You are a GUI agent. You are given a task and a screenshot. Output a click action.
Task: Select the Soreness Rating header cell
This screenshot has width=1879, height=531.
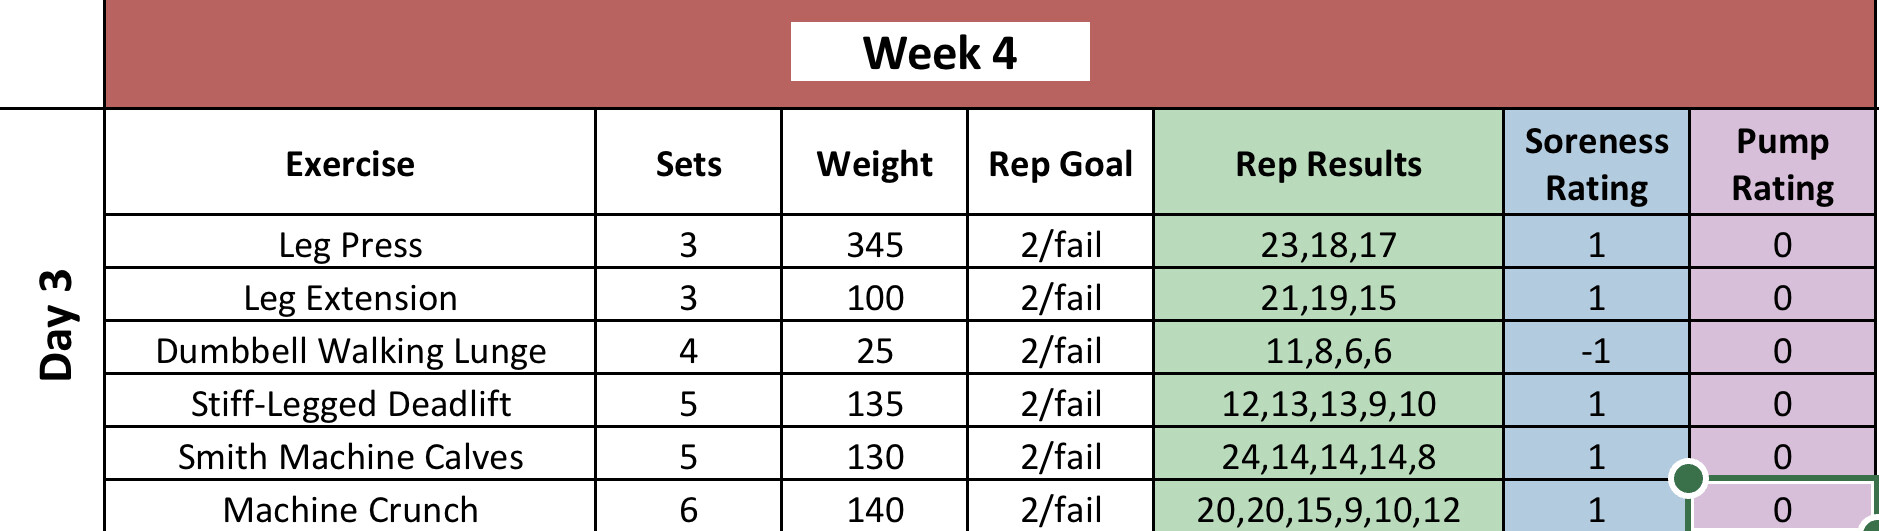[1596, 163]
